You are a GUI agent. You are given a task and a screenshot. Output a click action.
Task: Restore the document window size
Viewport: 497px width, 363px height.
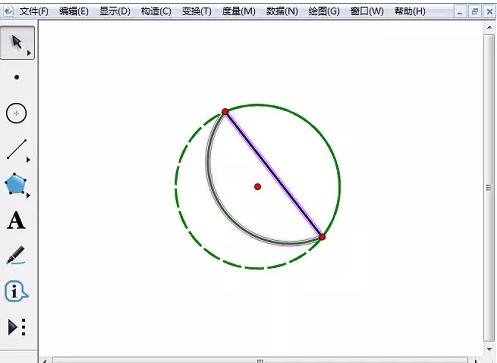tap(475, 12)
